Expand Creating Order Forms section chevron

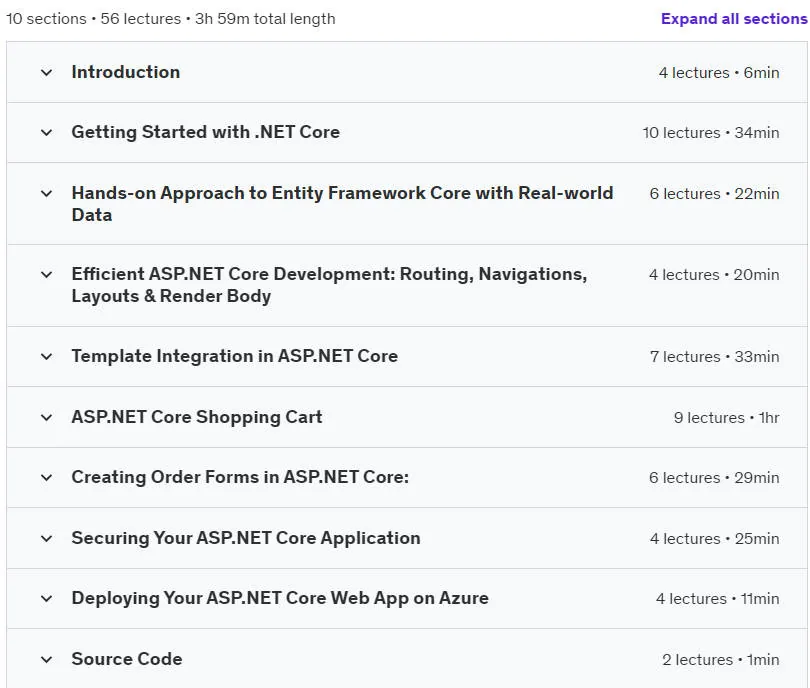[46, 478]
